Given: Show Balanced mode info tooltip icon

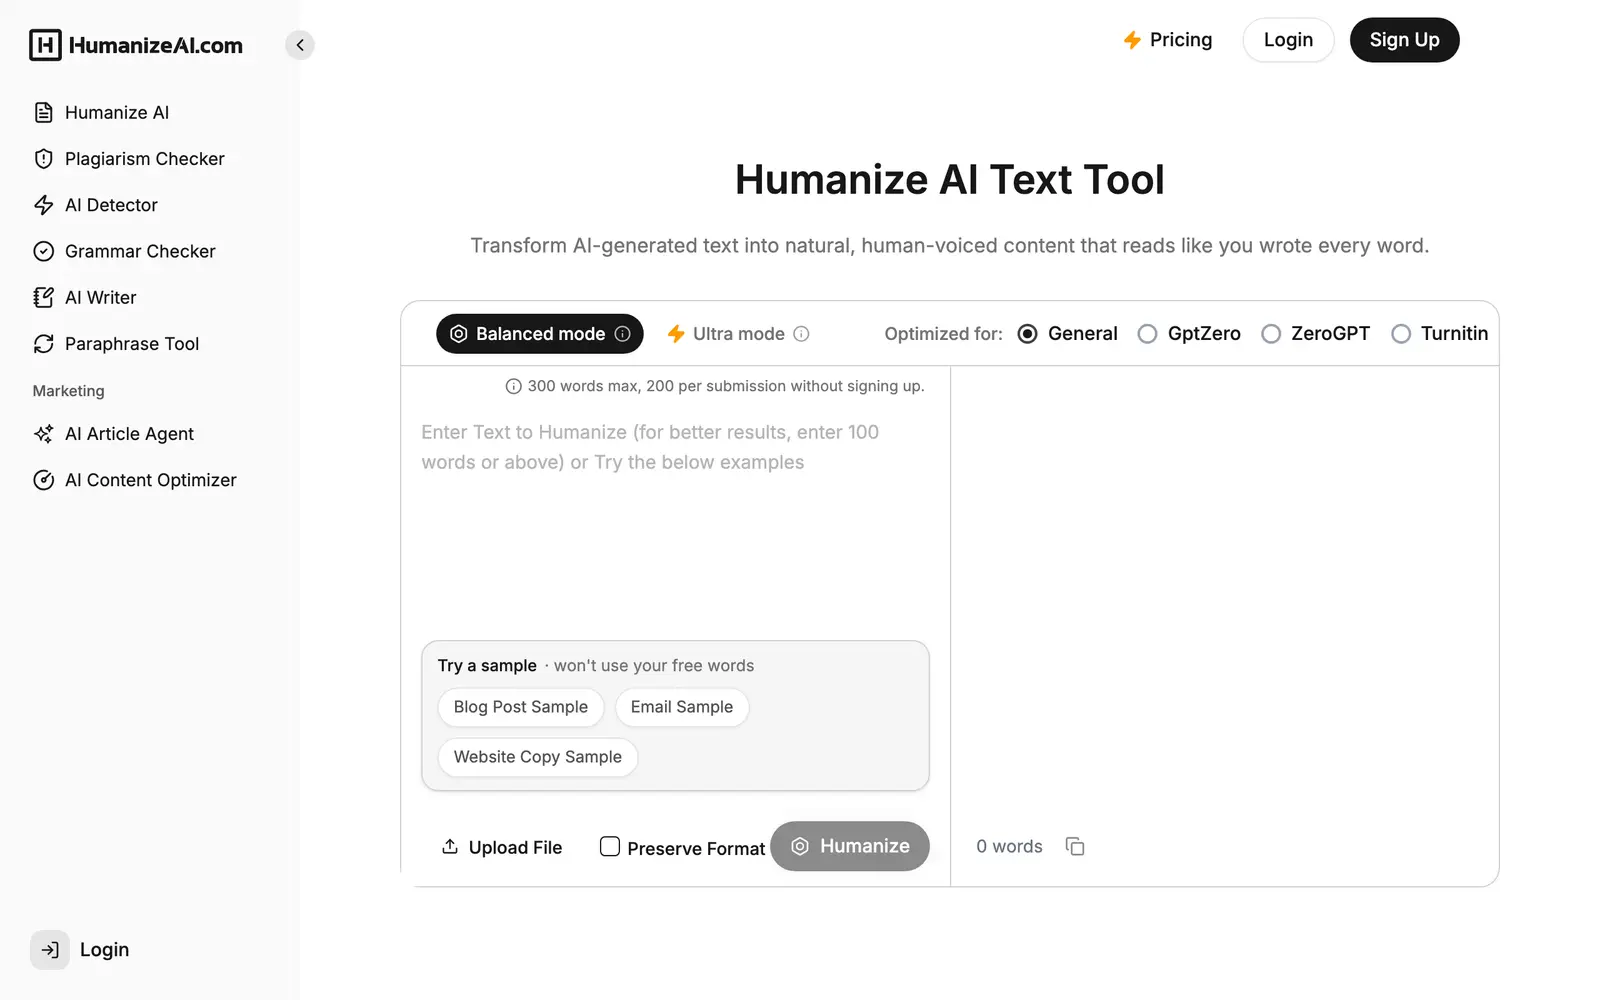Looking at the screenshot, I should tap(622, 334).
